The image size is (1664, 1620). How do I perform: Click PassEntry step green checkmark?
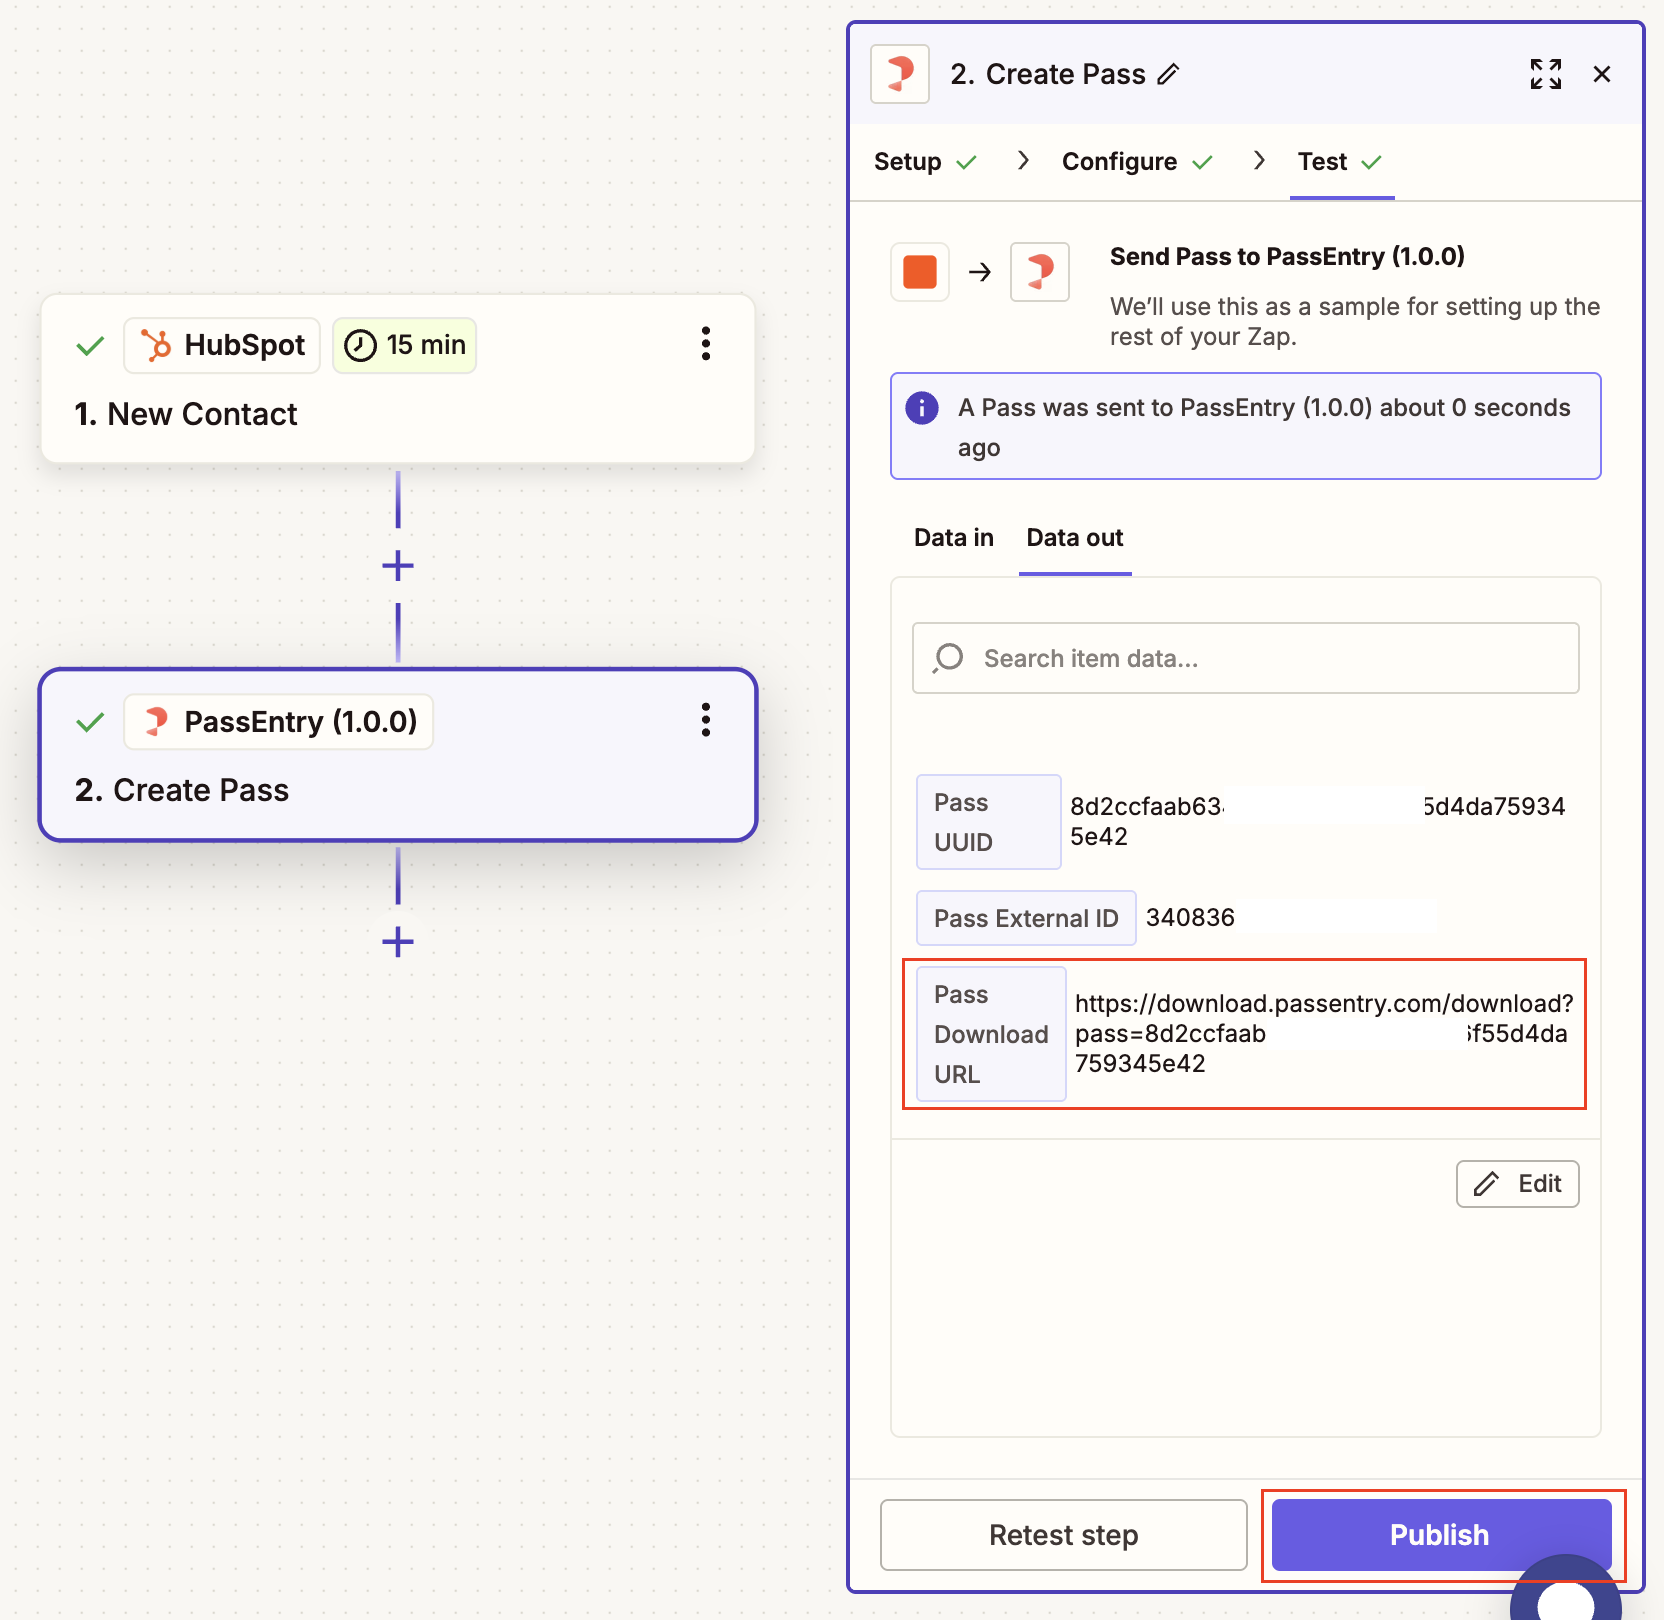90,722
